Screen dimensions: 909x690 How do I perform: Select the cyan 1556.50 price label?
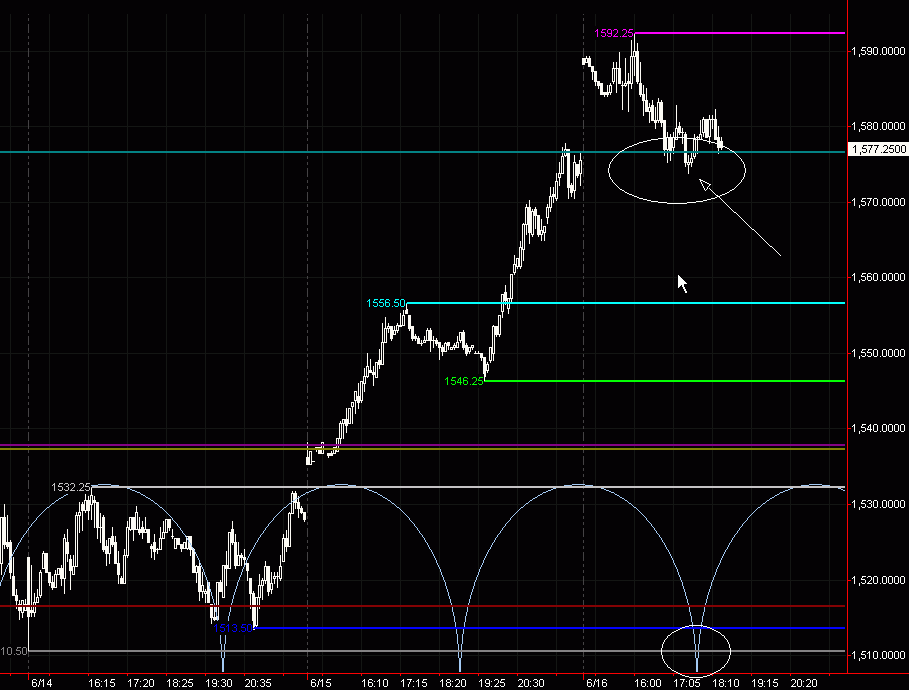tap(386, 303)
